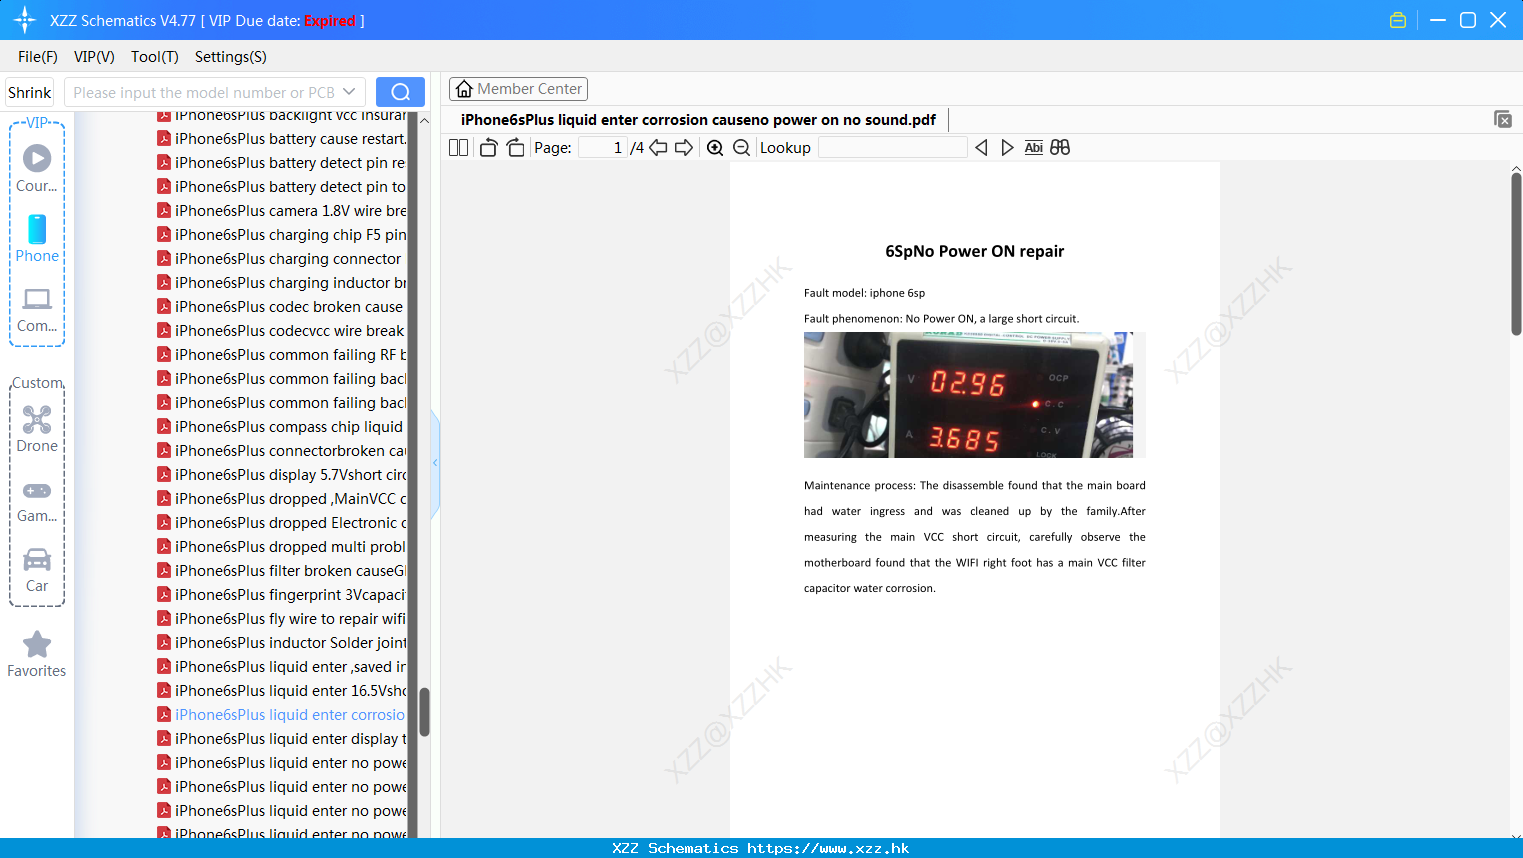The height and width of the screenshot is (858, 1523).
Task: Open the Courses sidebar item
Action: pyautogui.click(x=37, y=169)
